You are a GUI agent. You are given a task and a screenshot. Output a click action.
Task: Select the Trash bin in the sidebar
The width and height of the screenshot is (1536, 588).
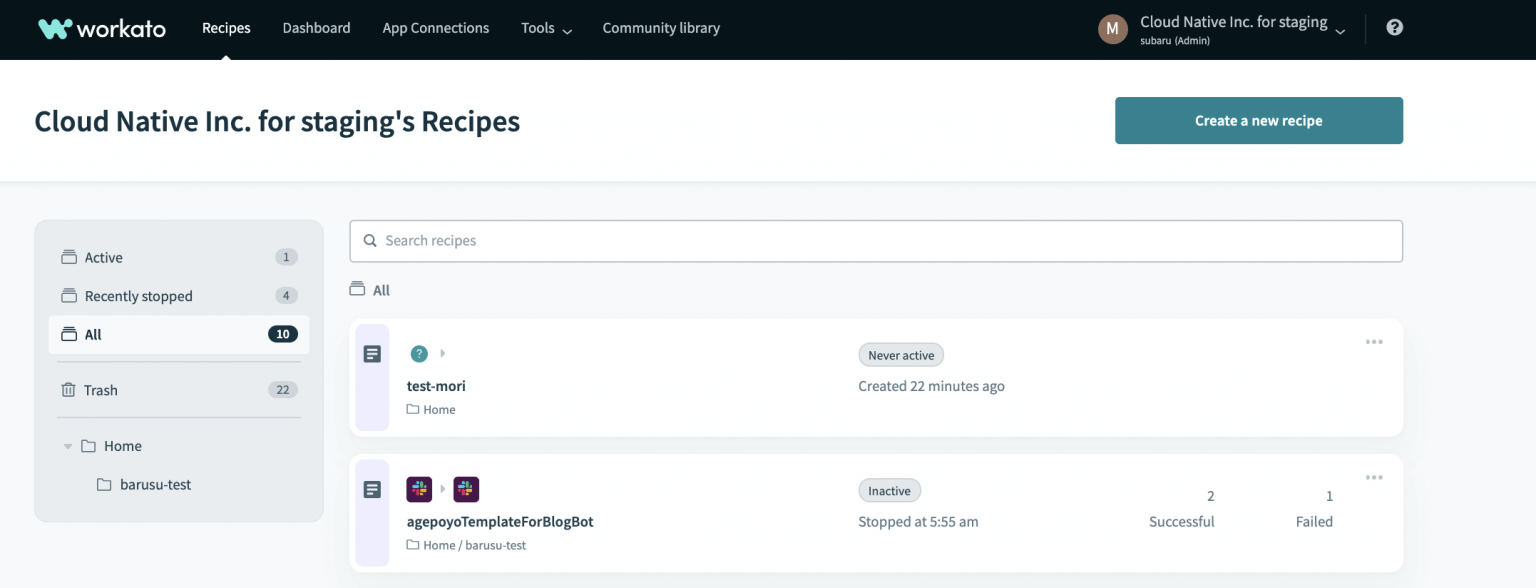click(x=100, y=390)
